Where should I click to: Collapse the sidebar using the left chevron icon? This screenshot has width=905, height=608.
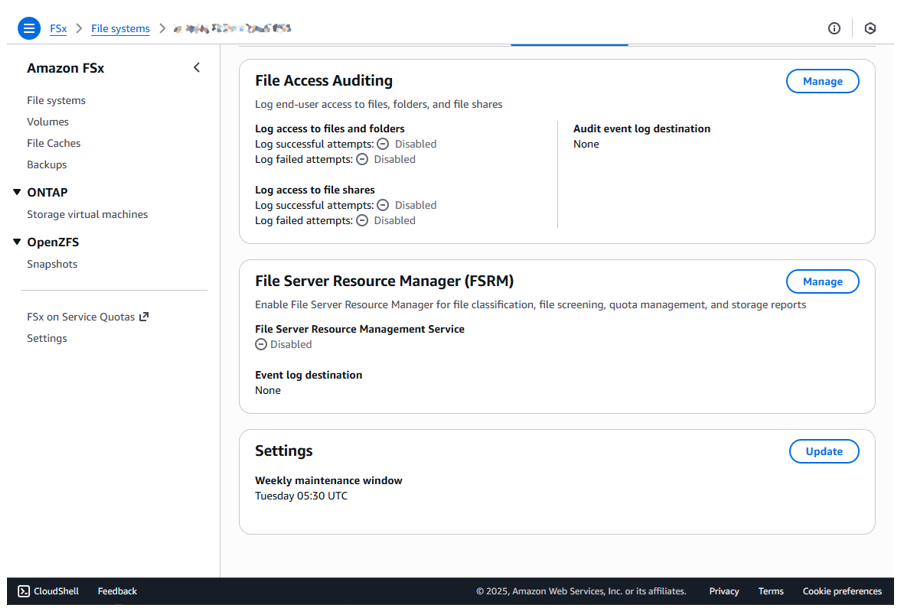(x=196, y=67)
